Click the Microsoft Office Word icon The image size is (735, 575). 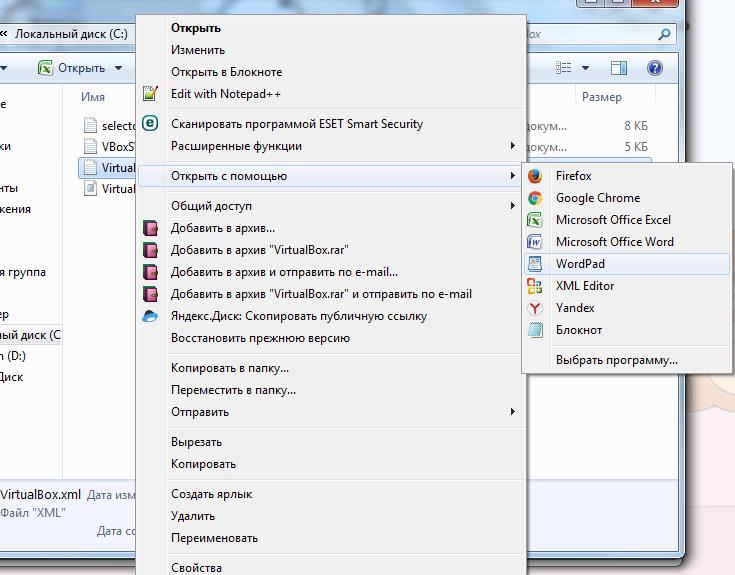[535, 242]
